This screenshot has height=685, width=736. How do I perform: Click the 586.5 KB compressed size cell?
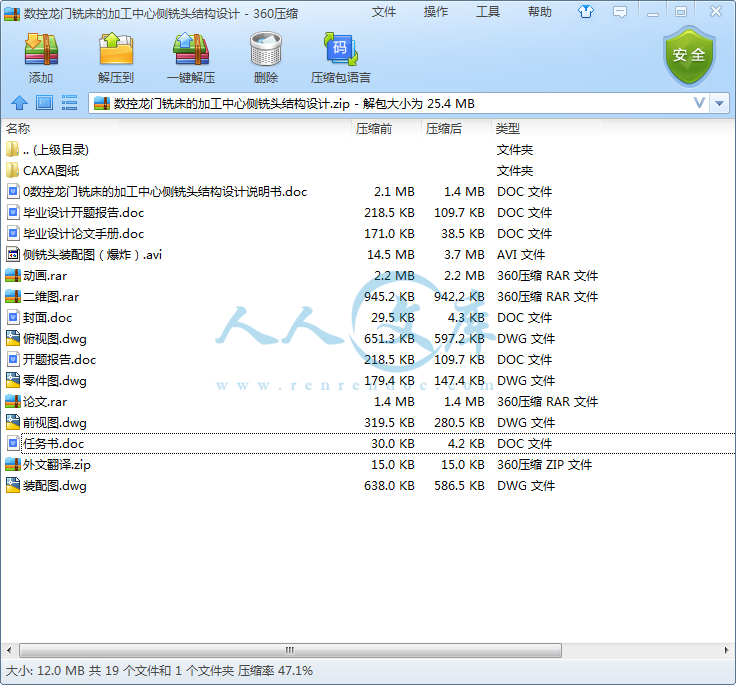tap(459, 485)
